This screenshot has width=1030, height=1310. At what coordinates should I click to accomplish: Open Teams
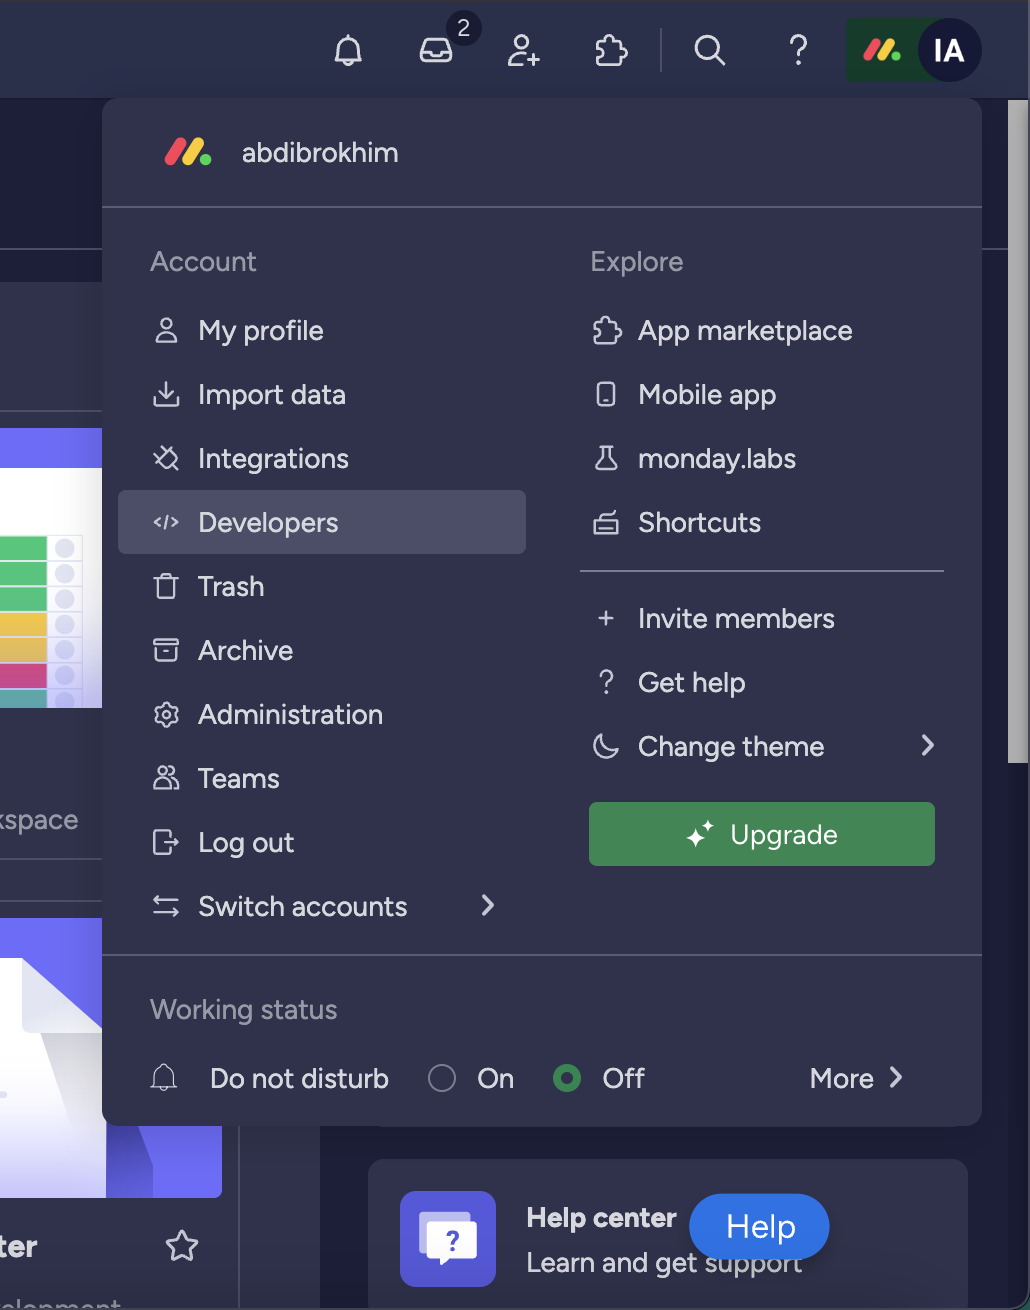click(x=322, y=778)
